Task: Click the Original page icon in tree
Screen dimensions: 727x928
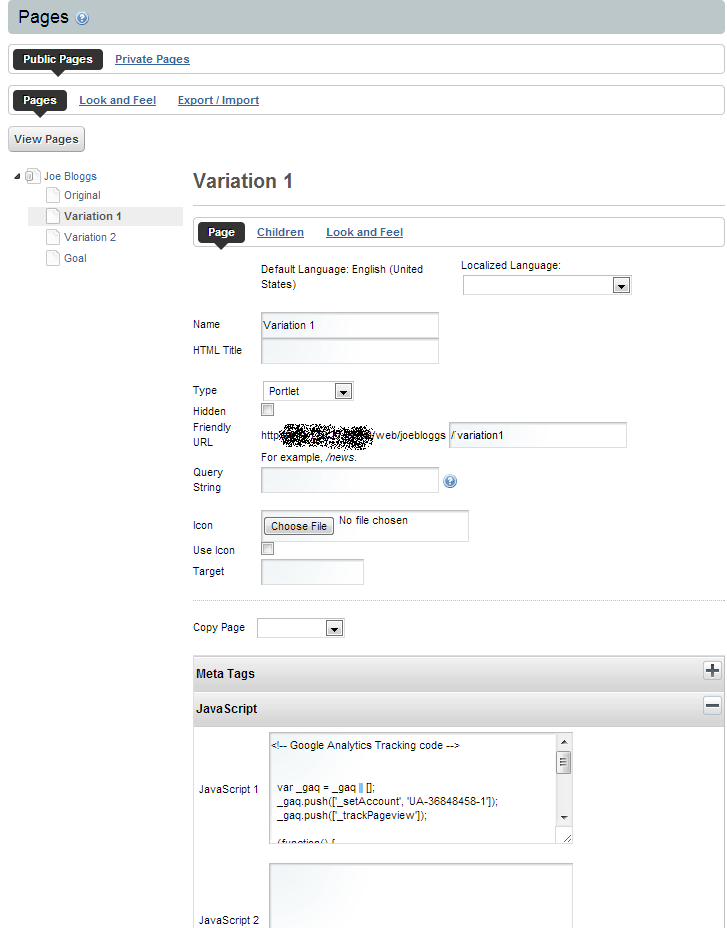Action: pyautogui.click(x=53, y=195)
